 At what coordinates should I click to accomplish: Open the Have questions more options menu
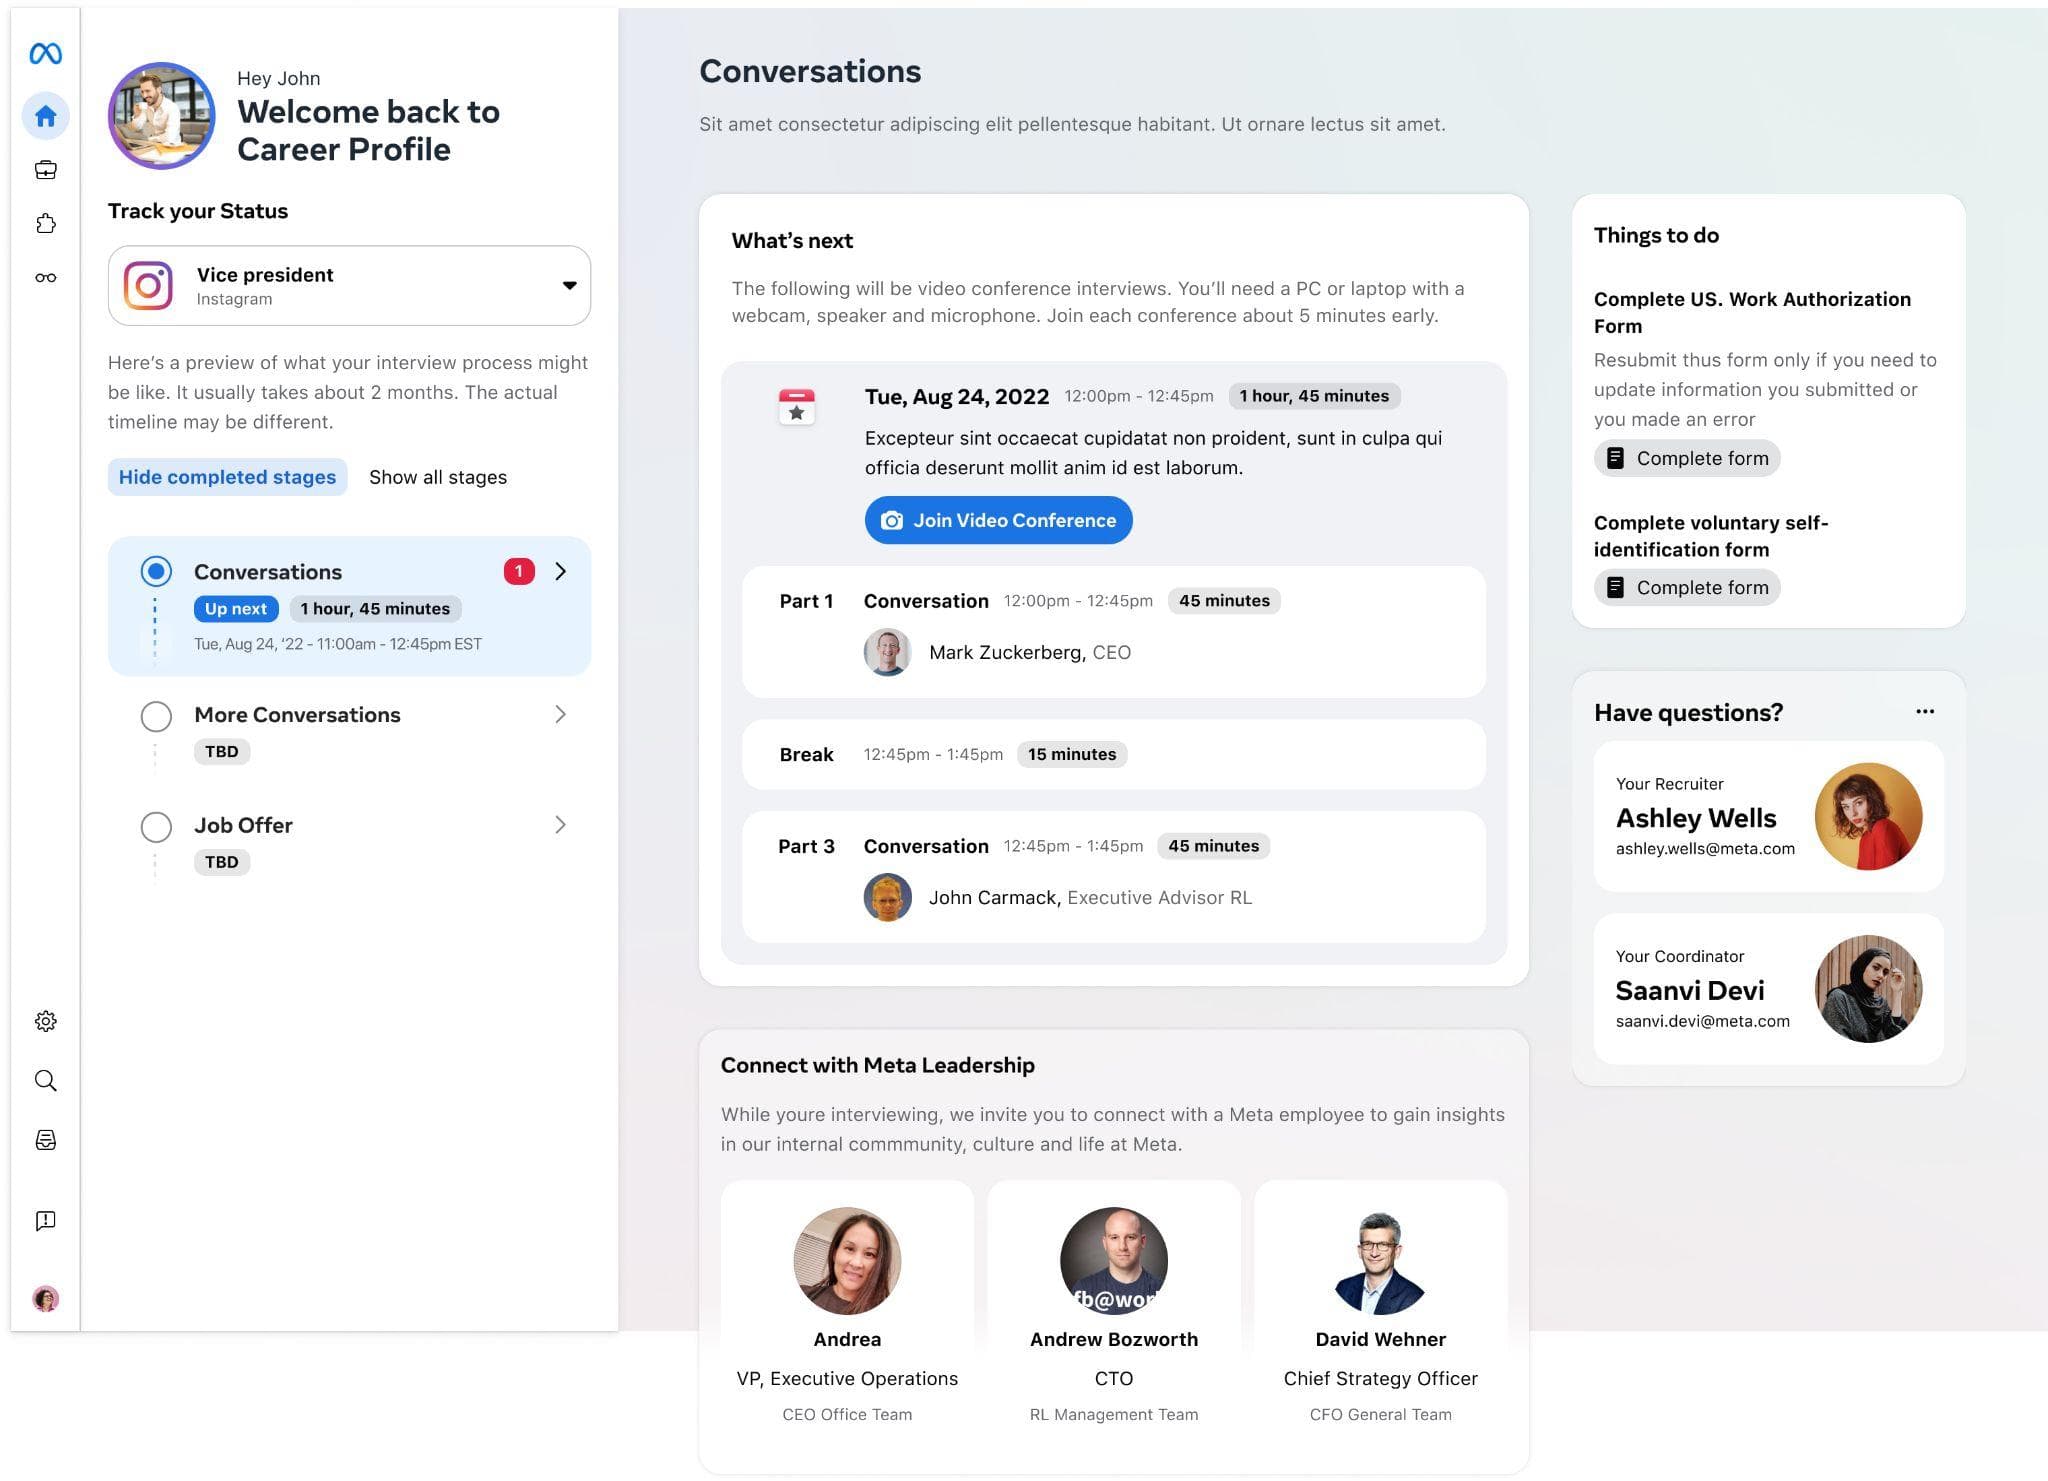1925,712
